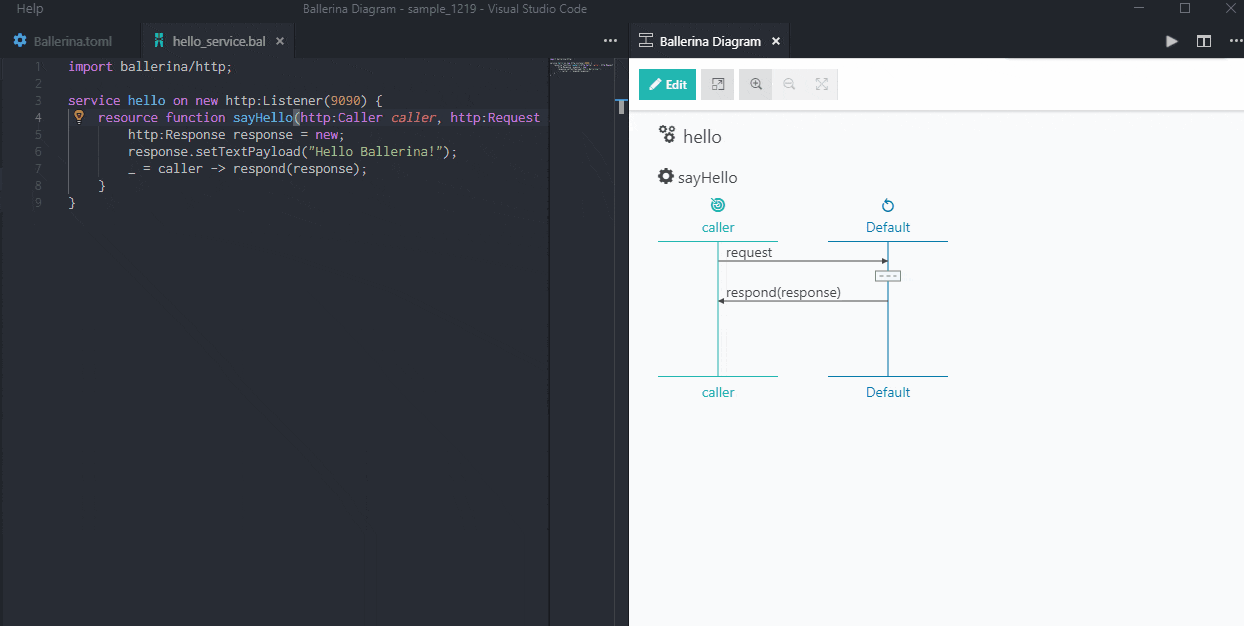Click the respond(response) arrow label
The width and height of the screenshot is (1244, 626).
click(x=783, y=293)
